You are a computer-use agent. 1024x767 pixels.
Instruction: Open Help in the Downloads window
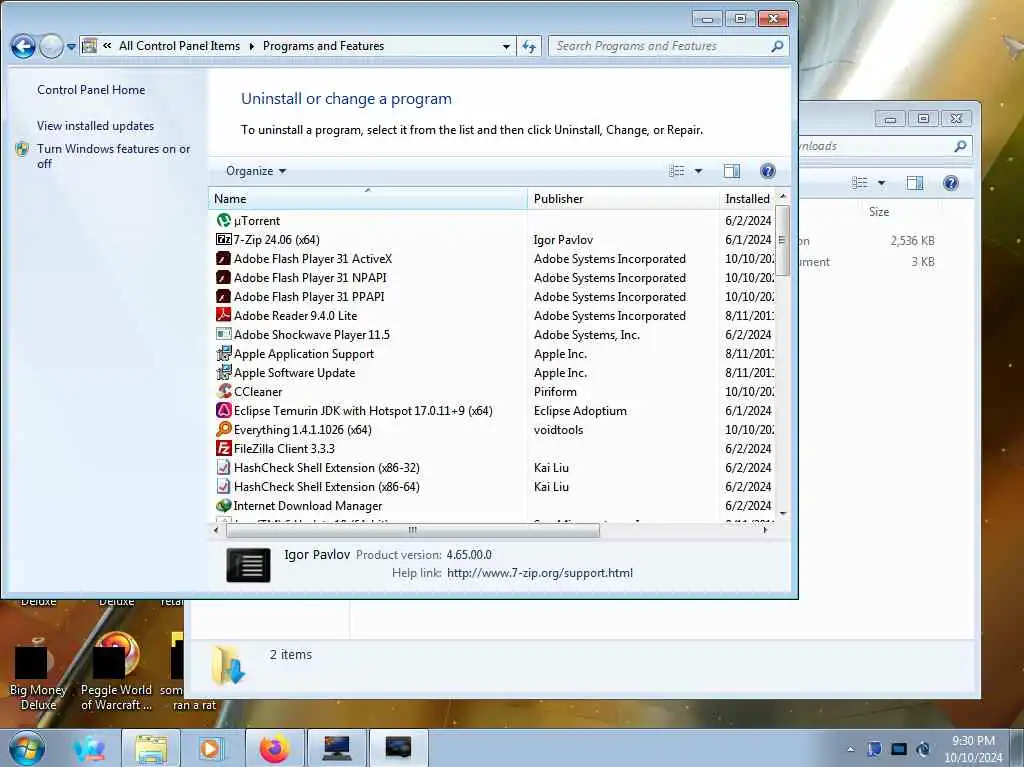(951, 183)
